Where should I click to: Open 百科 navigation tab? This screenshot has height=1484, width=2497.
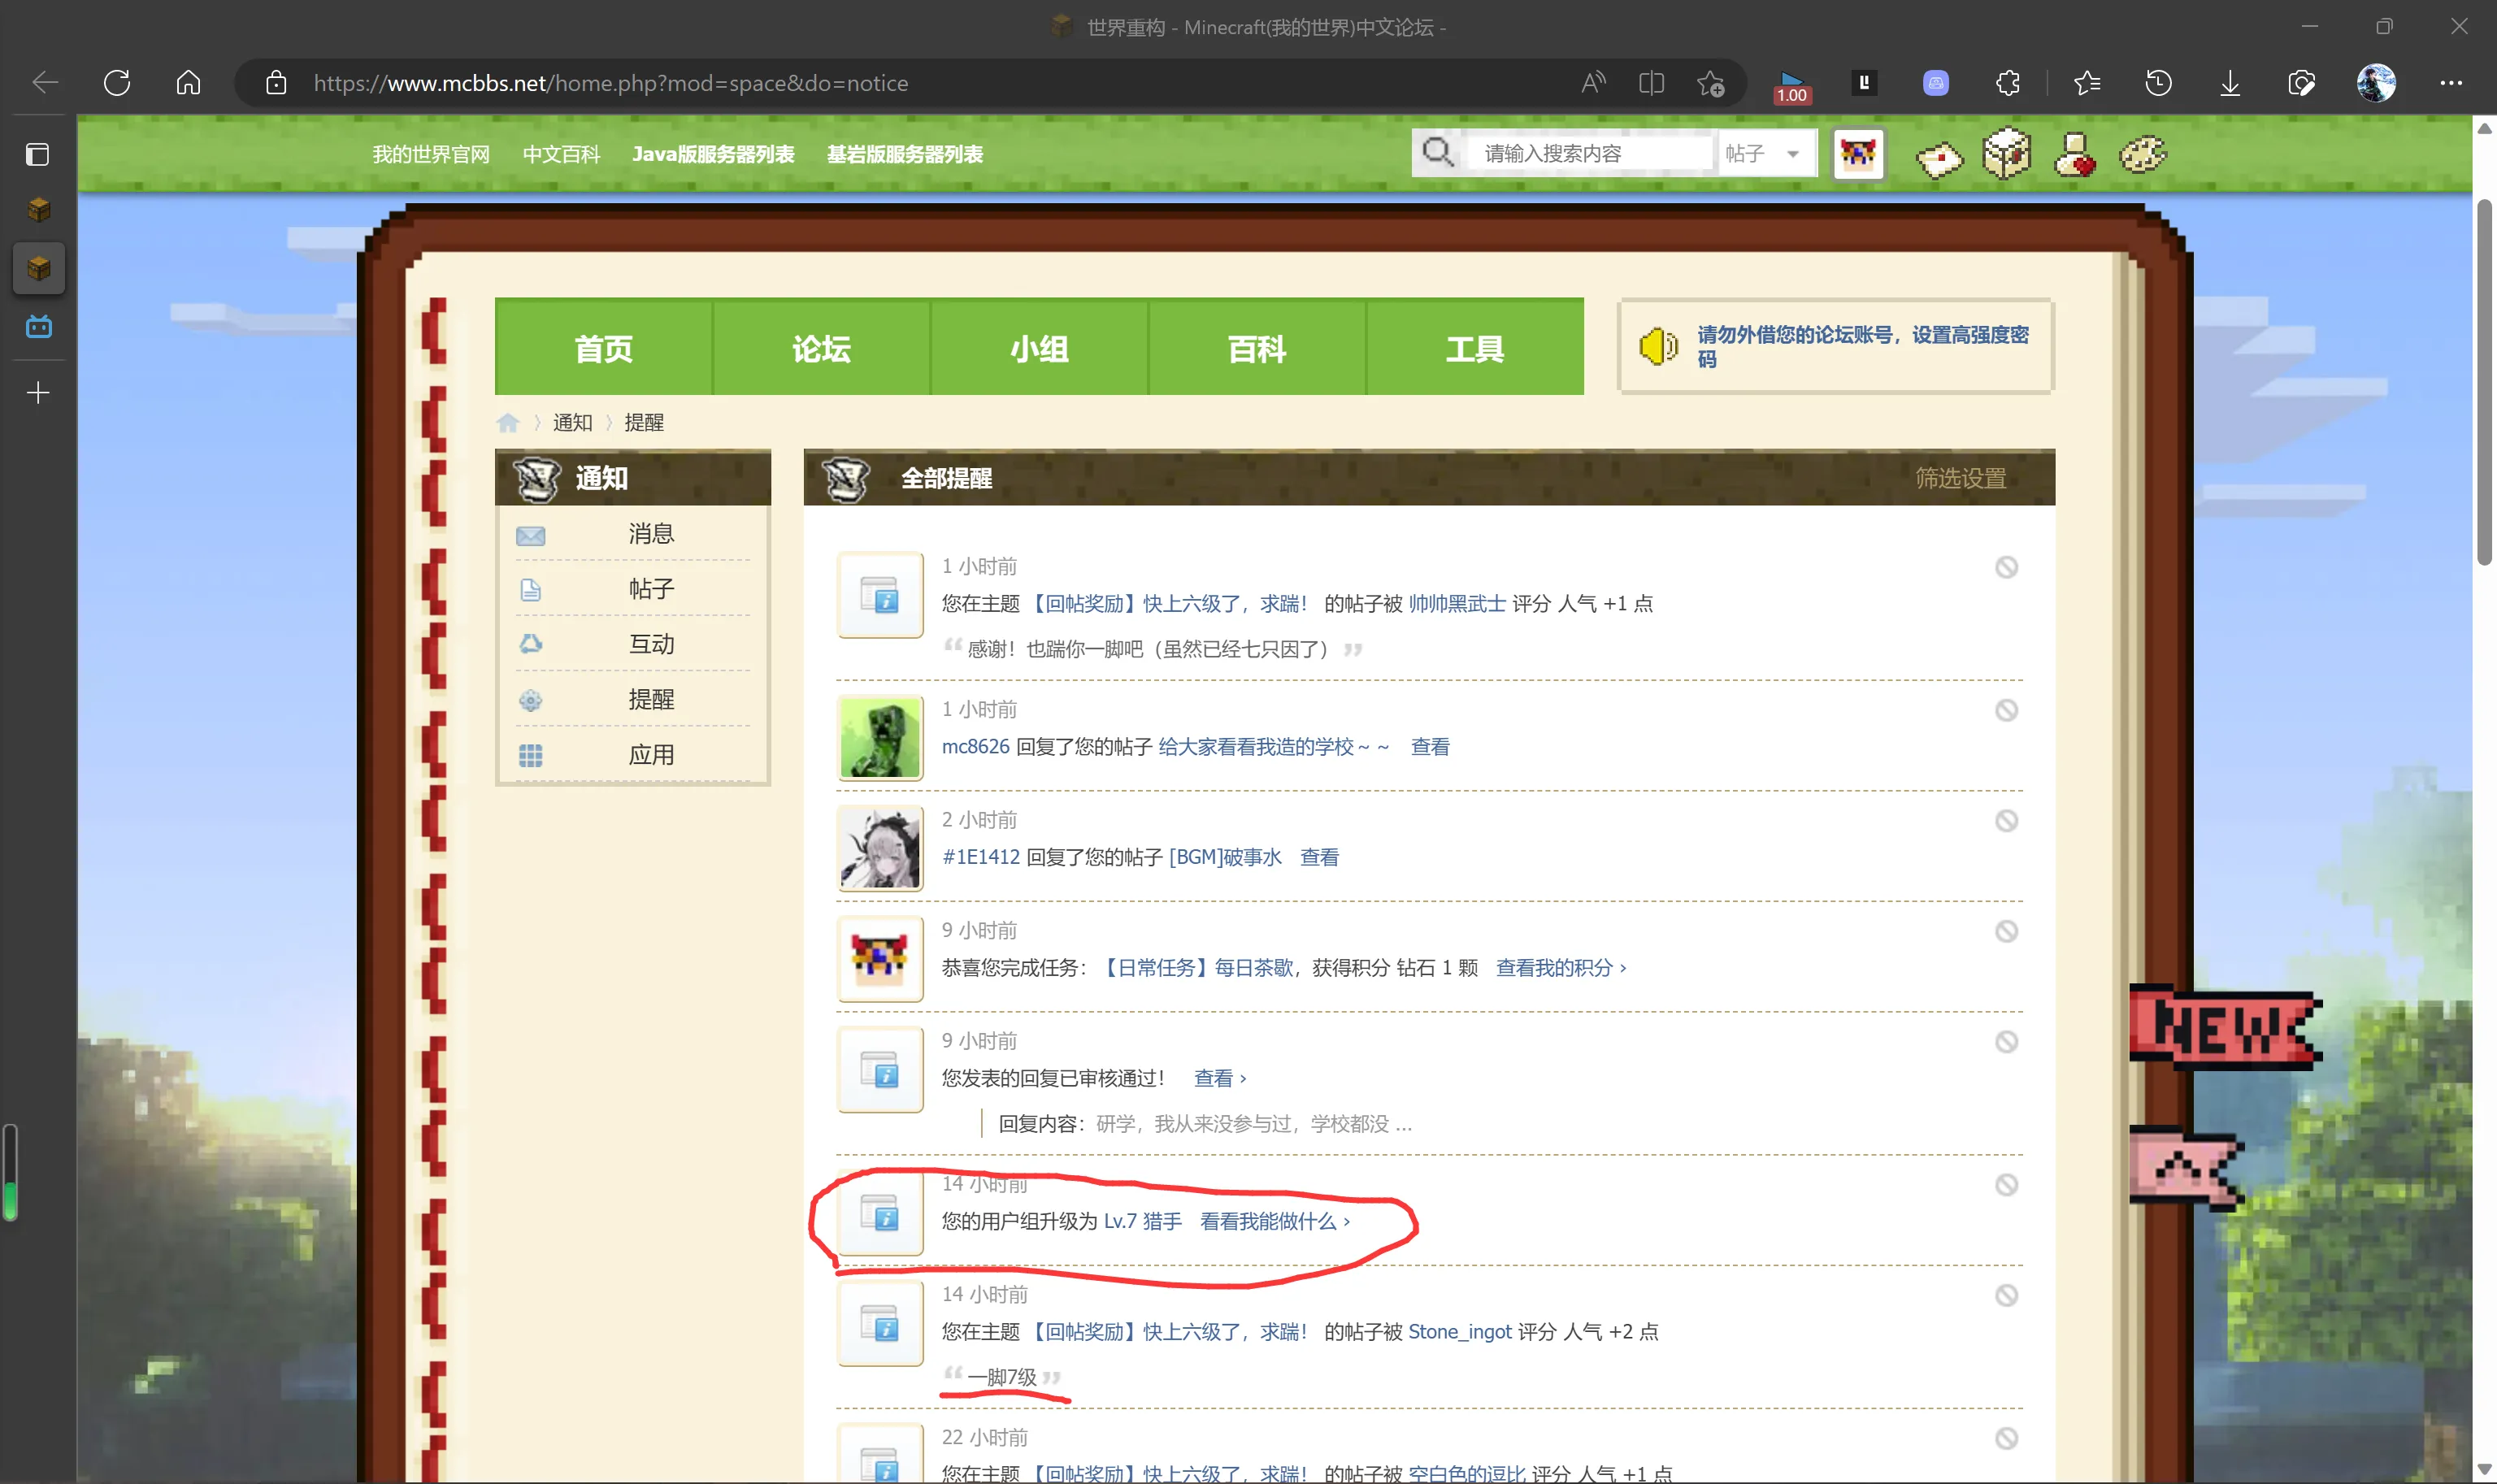(x=1257, y=347)
